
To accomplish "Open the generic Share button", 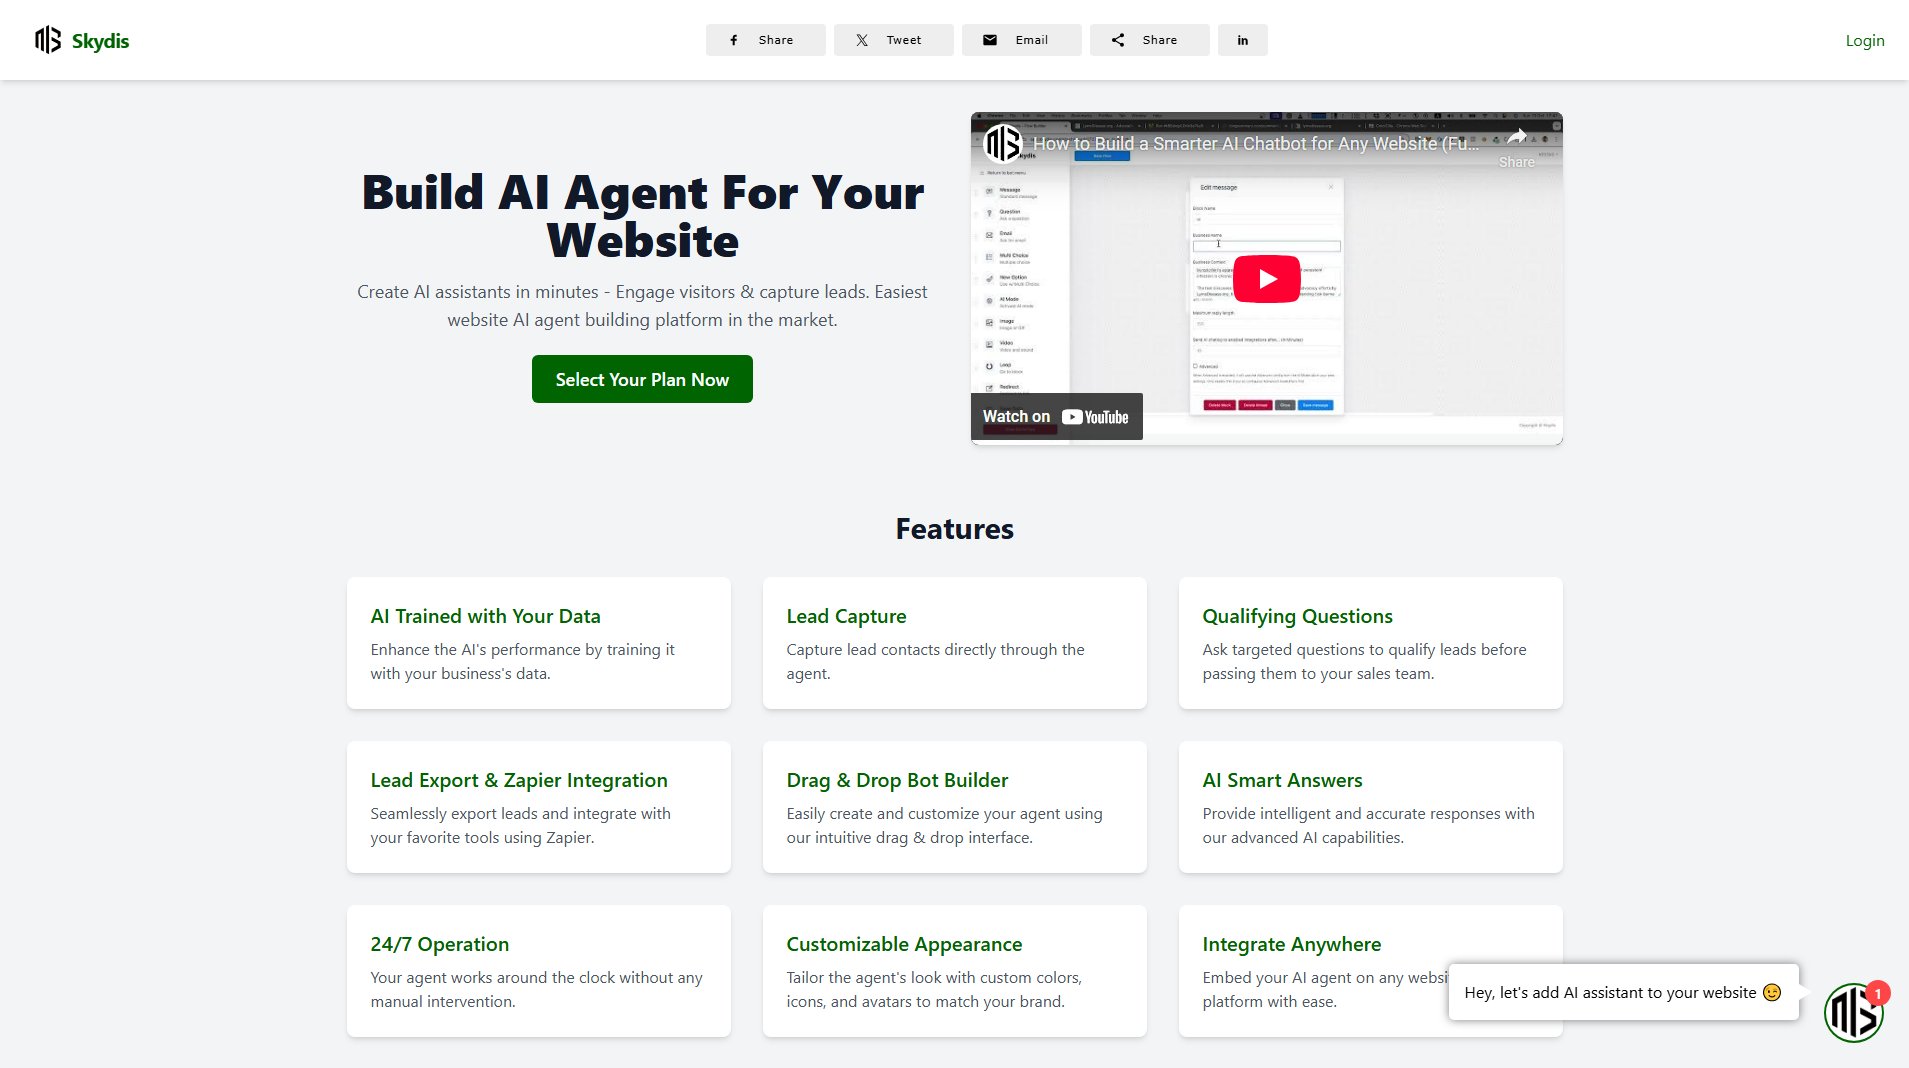I will pos(1149,40).
